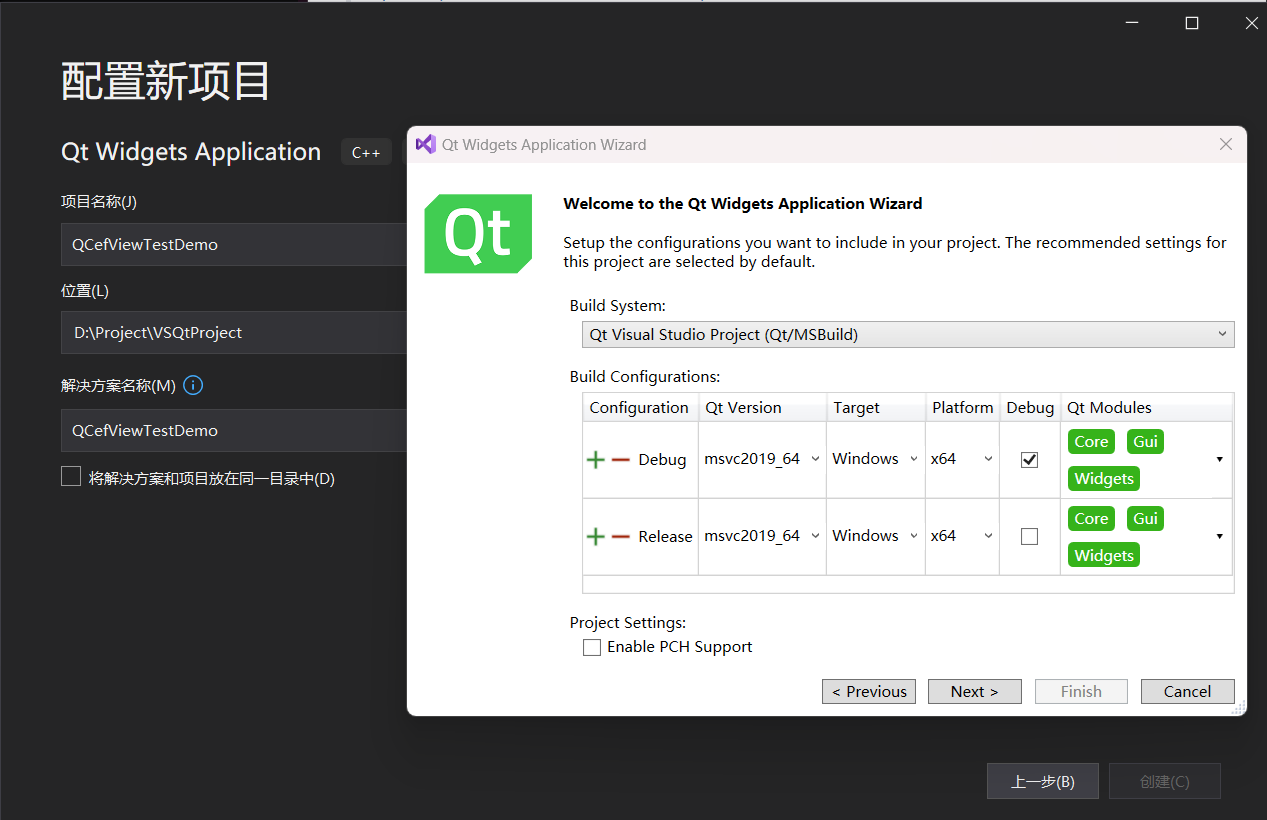Close the Qt Widgets Application Wizard dialog
This screenshot has width=1267, height=820.
[x=1226, y=144]
